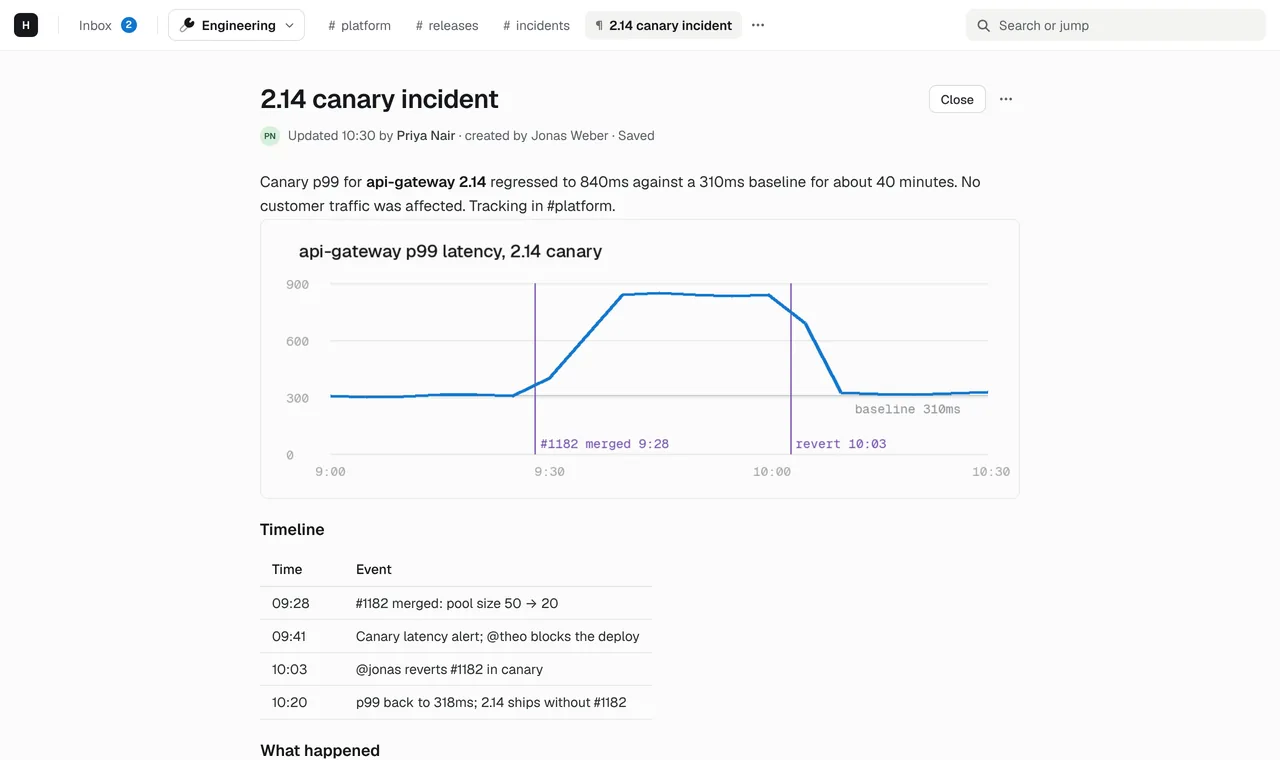Screen dimensions: 1280x760
Task: Click the author name Priya Nair
Action: [x=426, y=136]
